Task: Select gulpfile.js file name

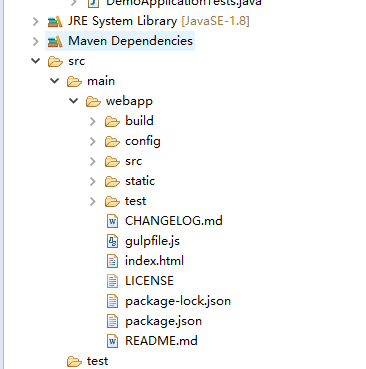Action: click(x=152, y=241)
